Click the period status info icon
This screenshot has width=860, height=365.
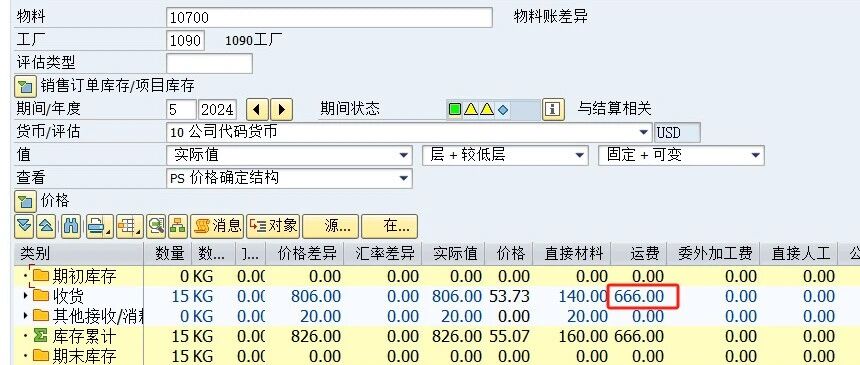[x=553, y=109]
